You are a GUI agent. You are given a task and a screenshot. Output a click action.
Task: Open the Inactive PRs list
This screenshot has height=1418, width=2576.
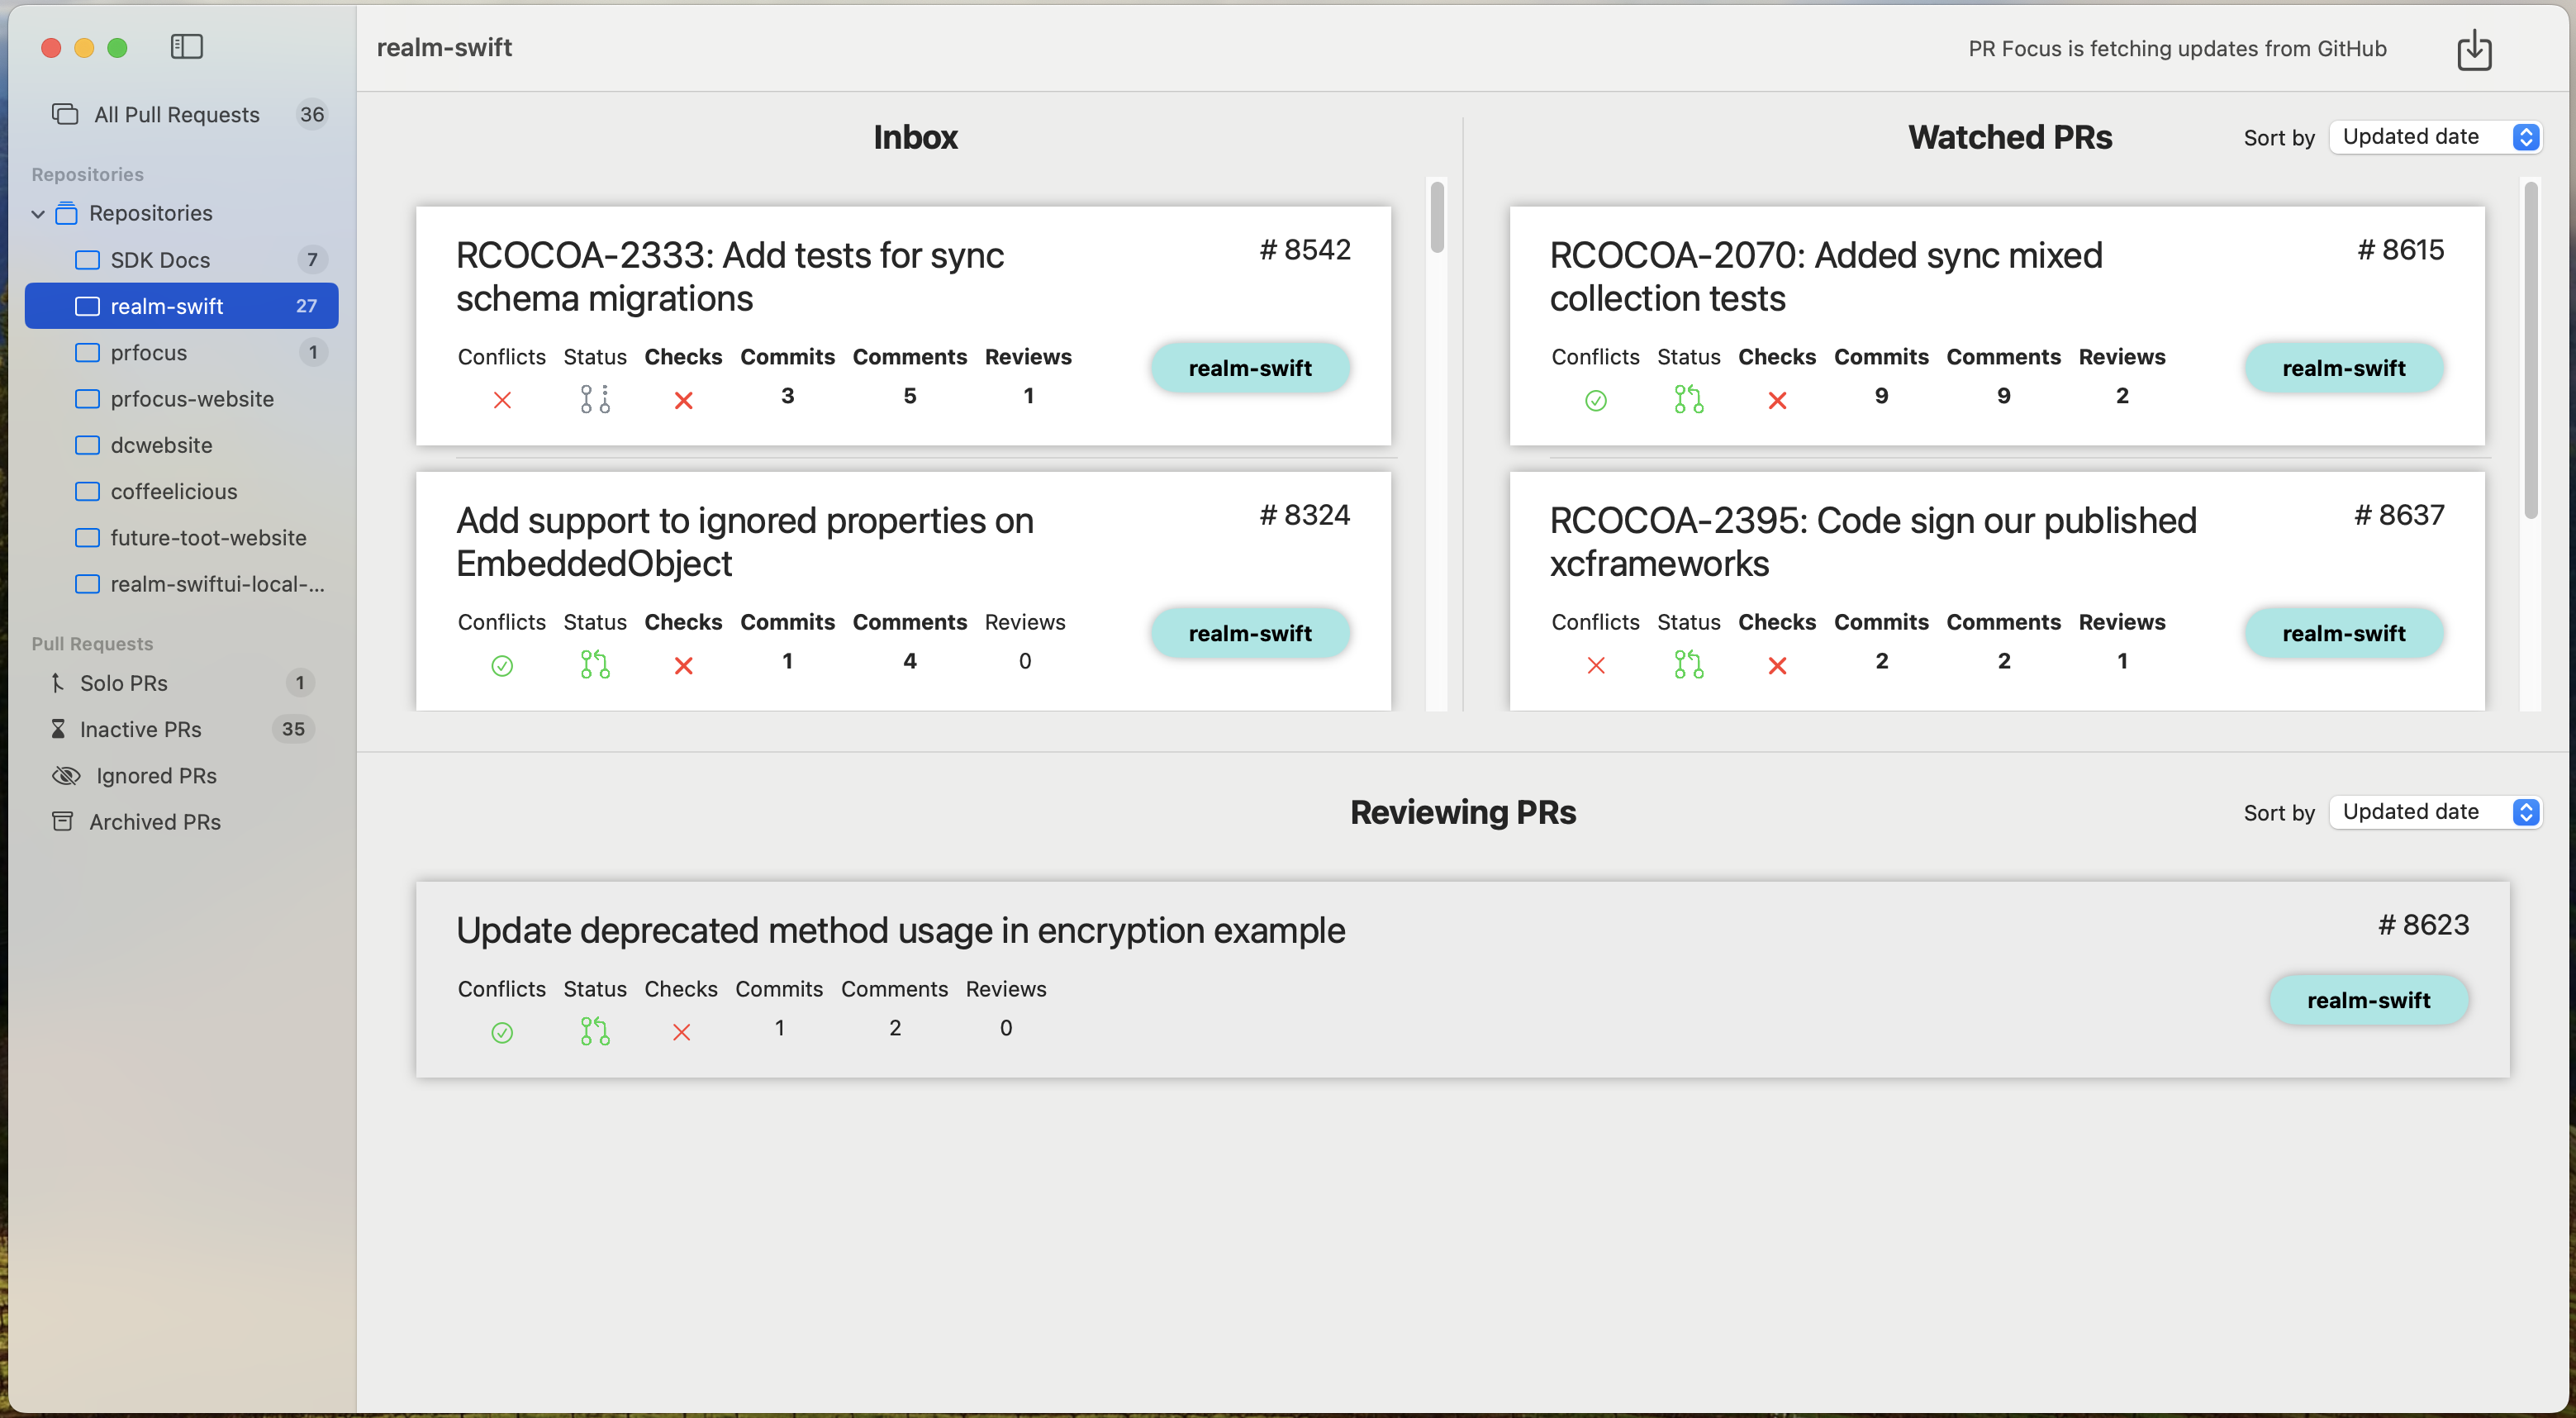181,729
